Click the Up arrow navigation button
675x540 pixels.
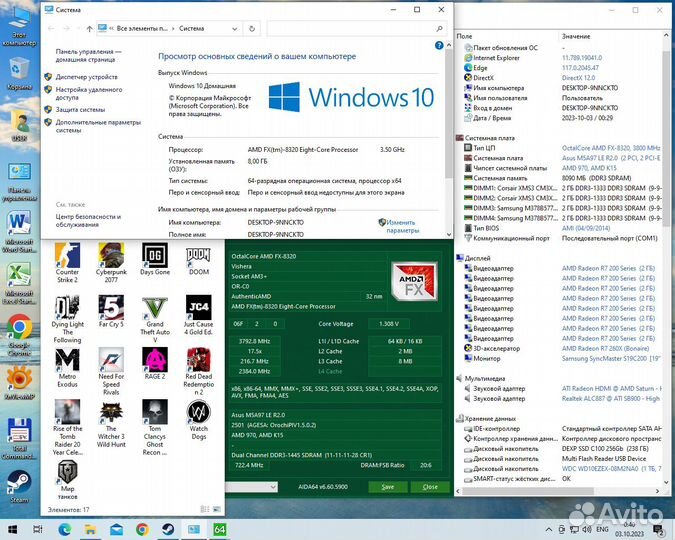(x=89, y=29)
